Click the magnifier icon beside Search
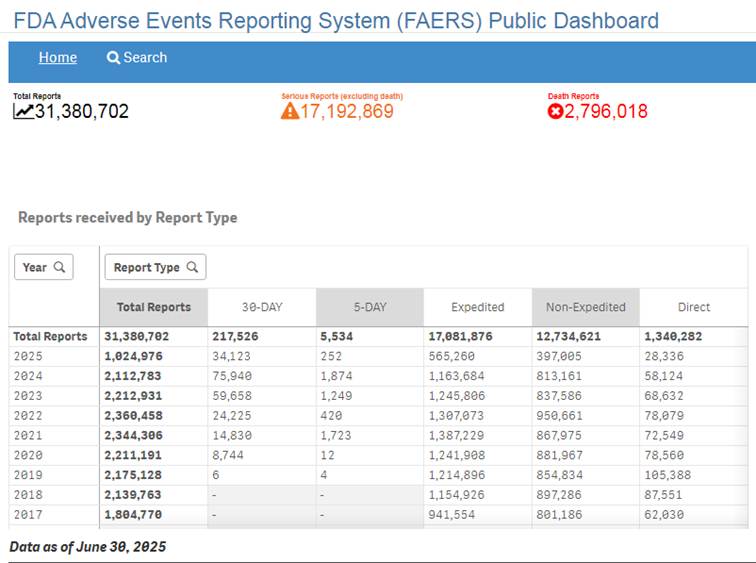The width and height of the screenshot is (756, 563). tap(113, 58)
